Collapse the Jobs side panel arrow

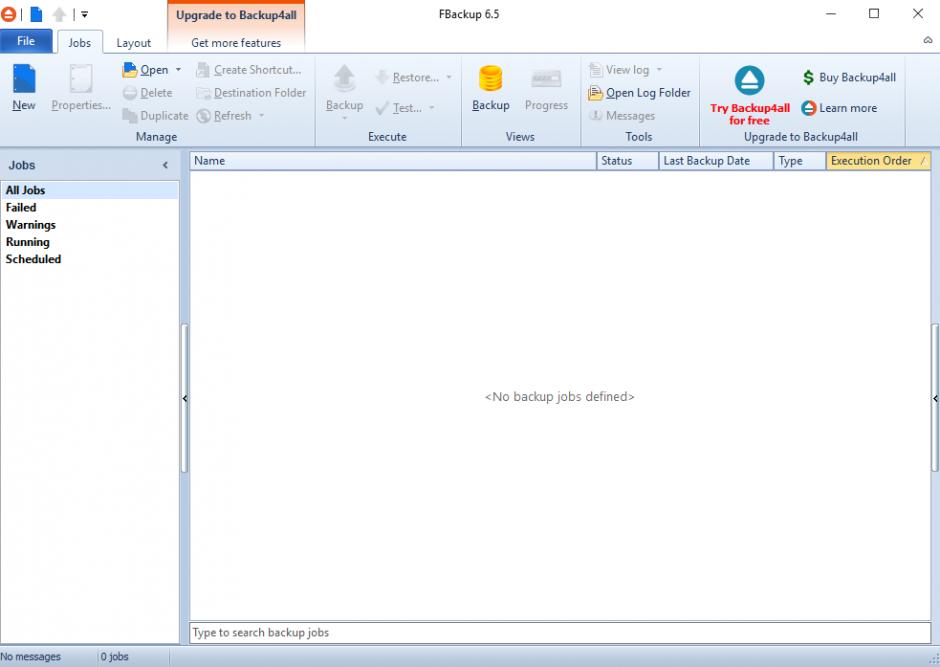pos(165,165)
